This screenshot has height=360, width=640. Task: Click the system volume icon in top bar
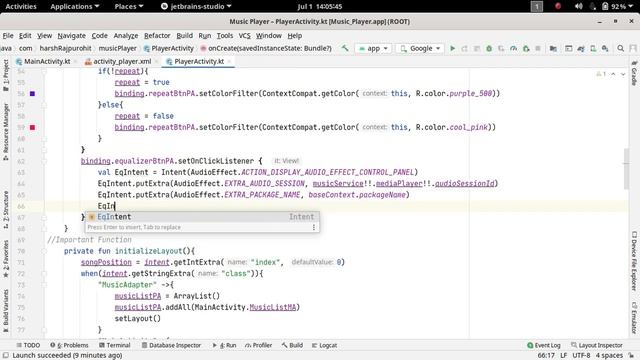tap(578, 6)
